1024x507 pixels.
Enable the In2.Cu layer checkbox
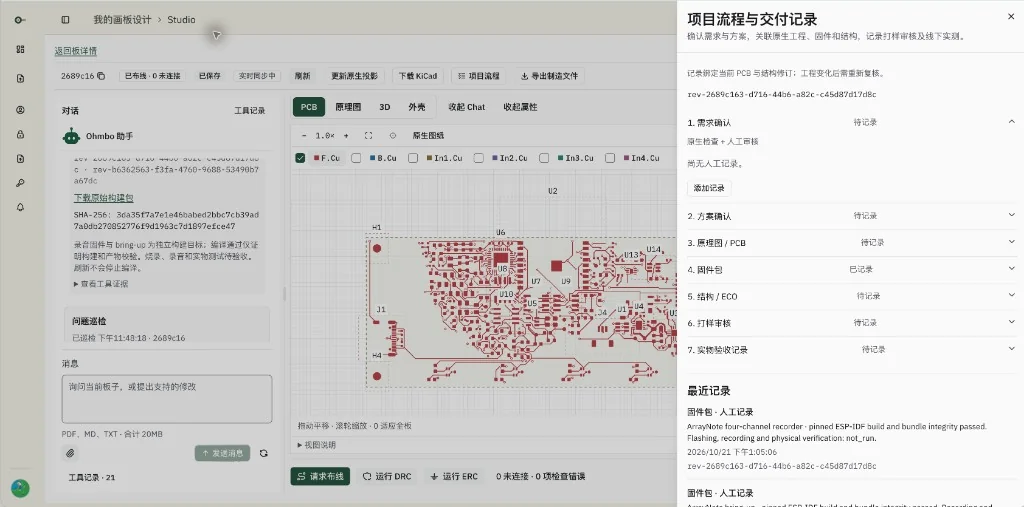(x=479, y=158)
